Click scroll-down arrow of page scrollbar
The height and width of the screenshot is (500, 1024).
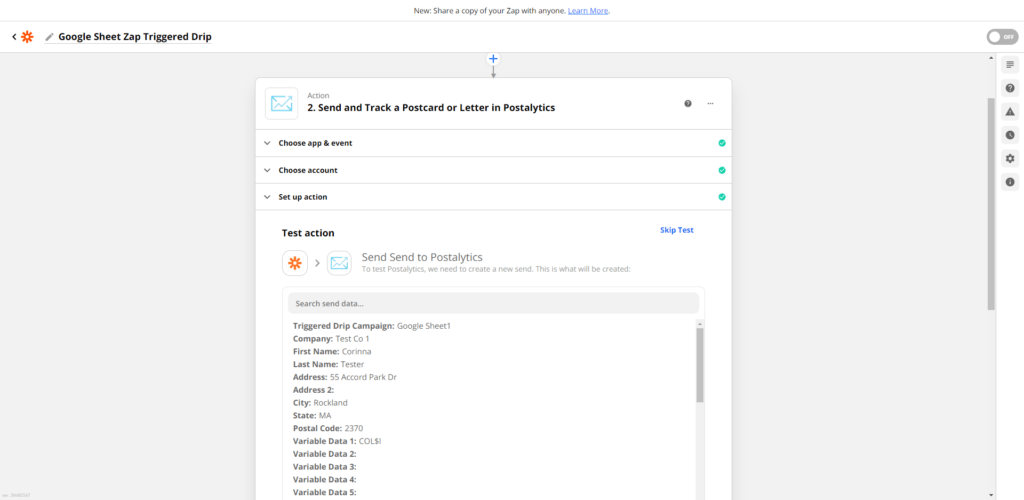[x=991, y=495]
